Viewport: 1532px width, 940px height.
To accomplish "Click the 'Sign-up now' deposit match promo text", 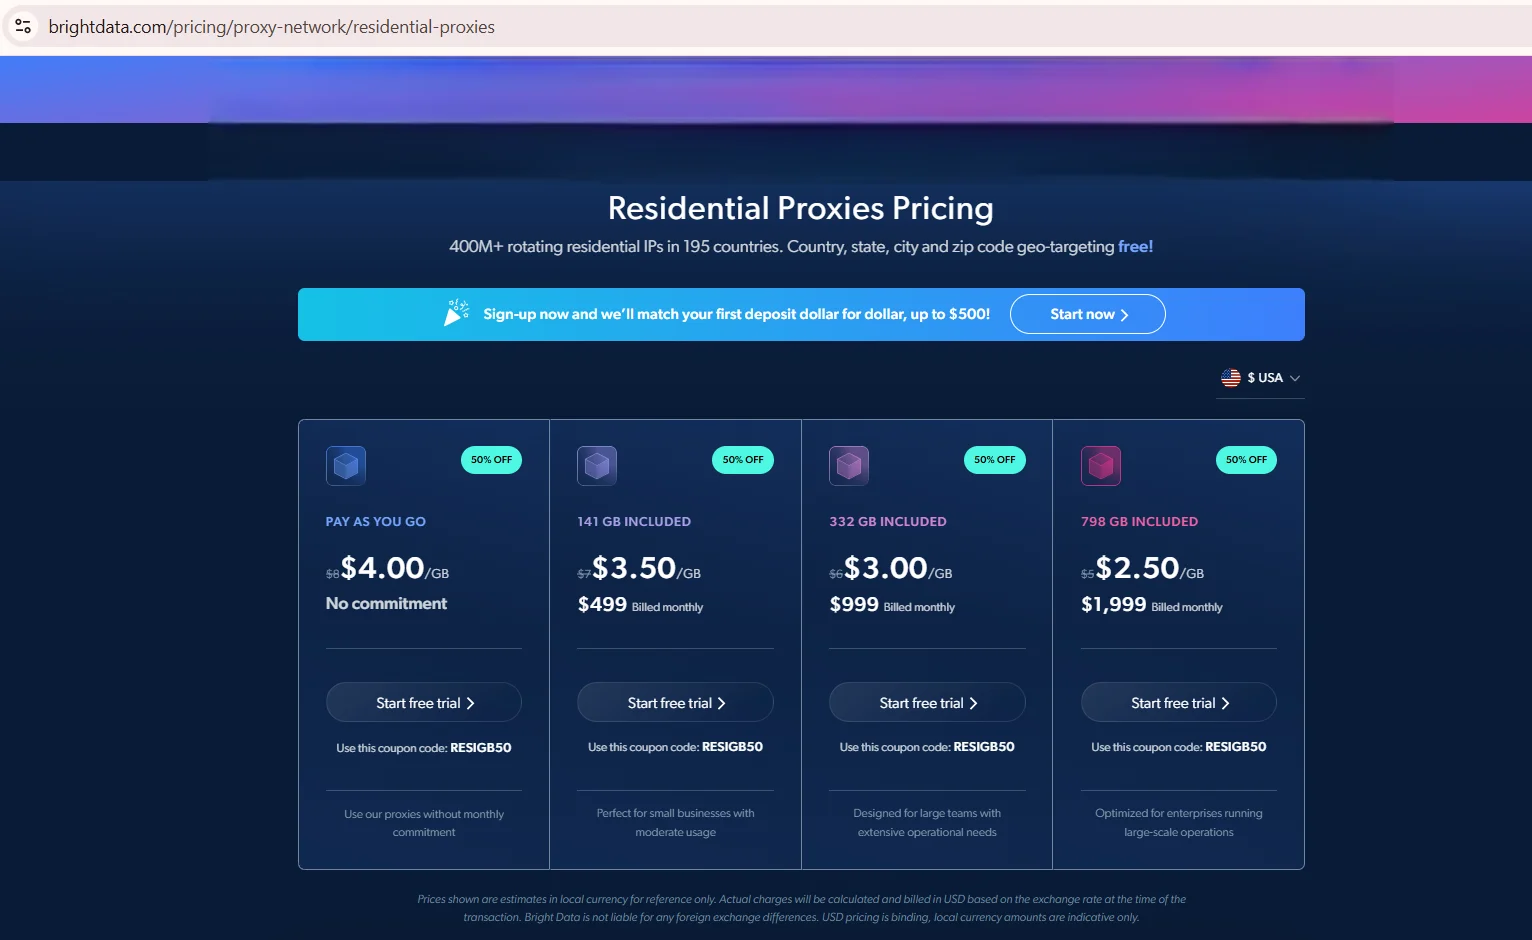I will pos(737,314).
